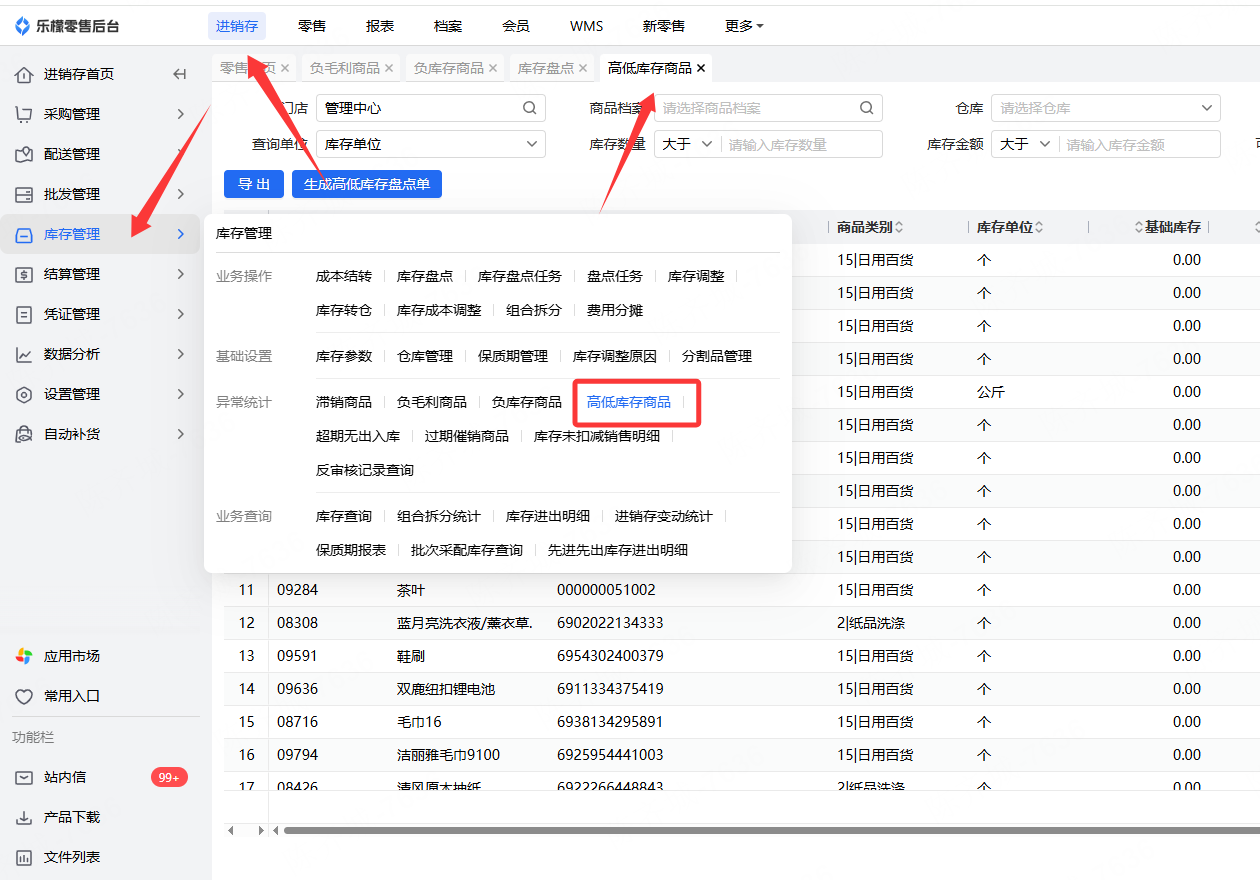The image size is (1260, 880).
Task: Select 库存盘点 in 业务操作 menu
Action: pyautogui.click(x=424, y=276)
